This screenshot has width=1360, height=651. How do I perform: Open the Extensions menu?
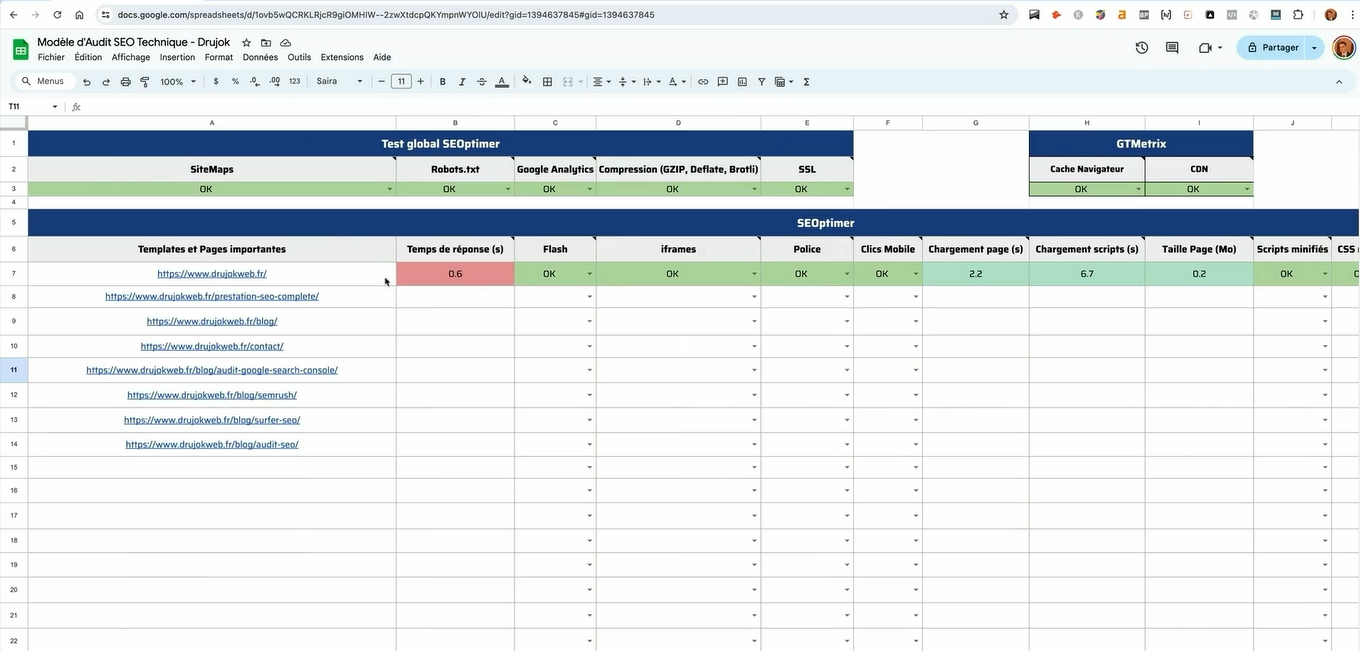point(342,58)
